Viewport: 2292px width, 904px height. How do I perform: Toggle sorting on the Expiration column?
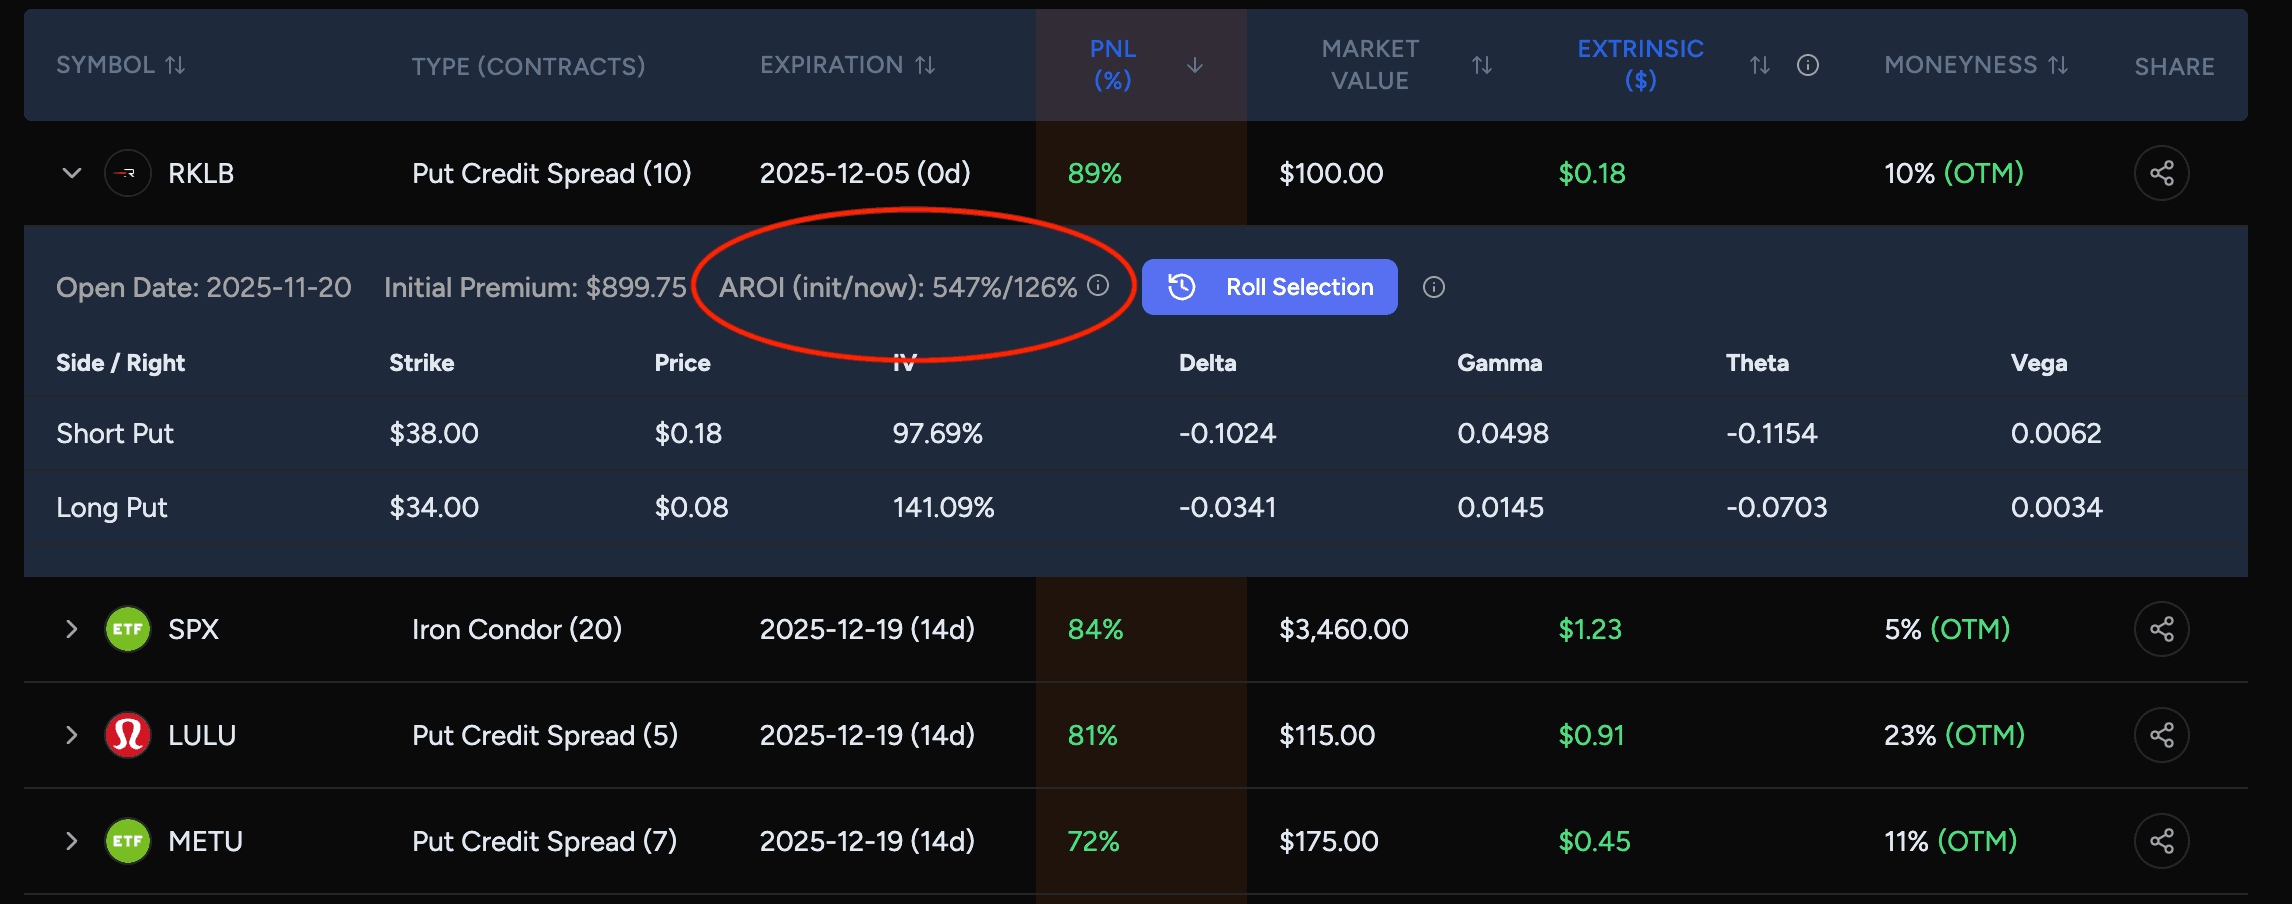point(925,64)
